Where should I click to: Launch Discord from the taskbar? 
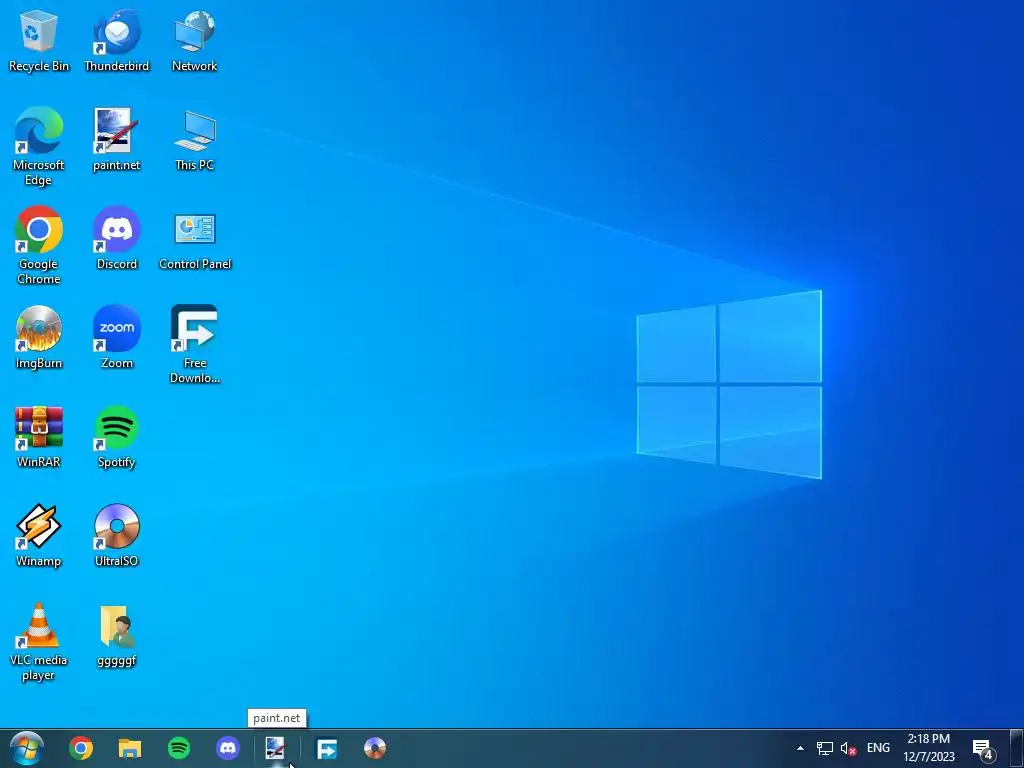(228, 748)
